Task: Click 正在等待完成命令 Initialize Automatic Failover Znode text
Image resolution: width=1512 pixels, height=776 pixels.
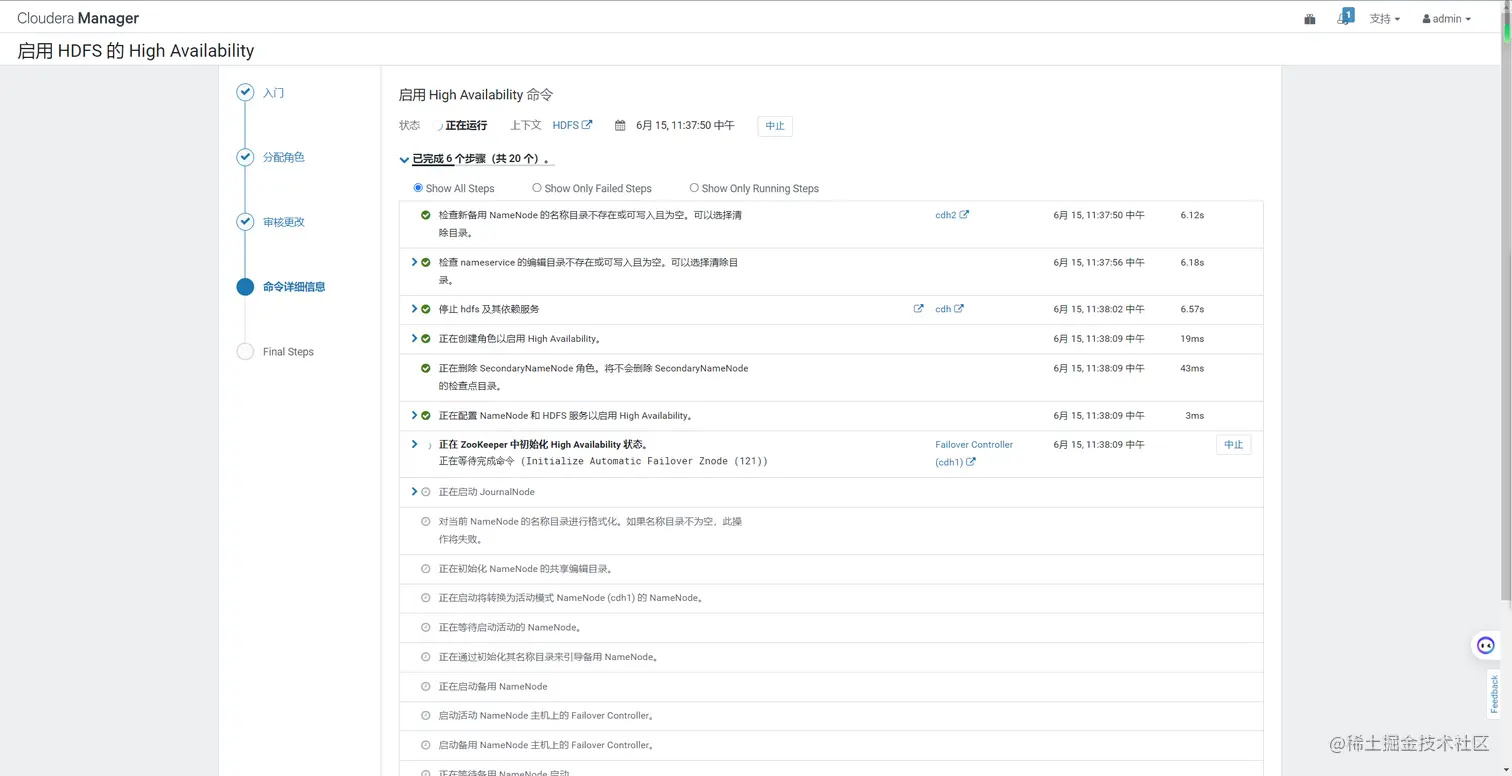Action: coord(603,461)
